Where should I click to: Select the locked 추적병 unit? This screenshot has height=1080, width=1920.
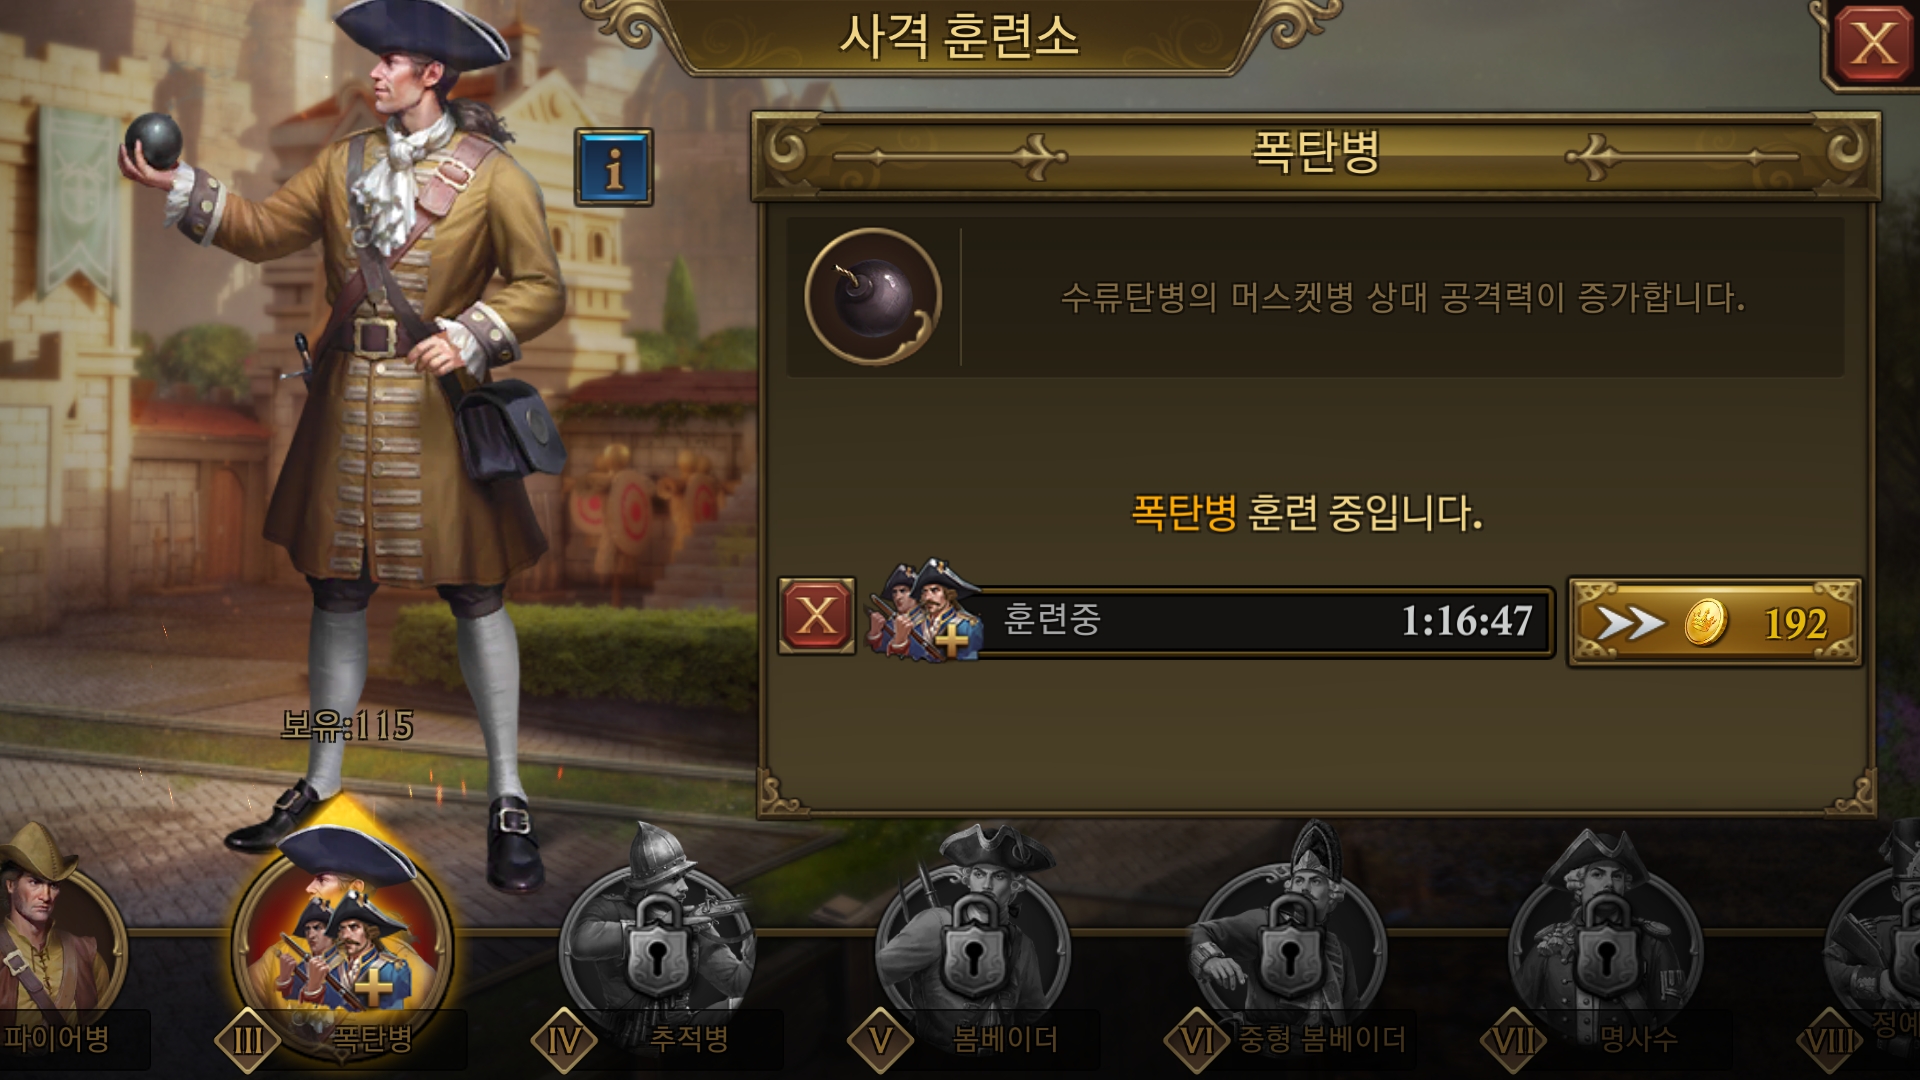[x=657, y=945]
